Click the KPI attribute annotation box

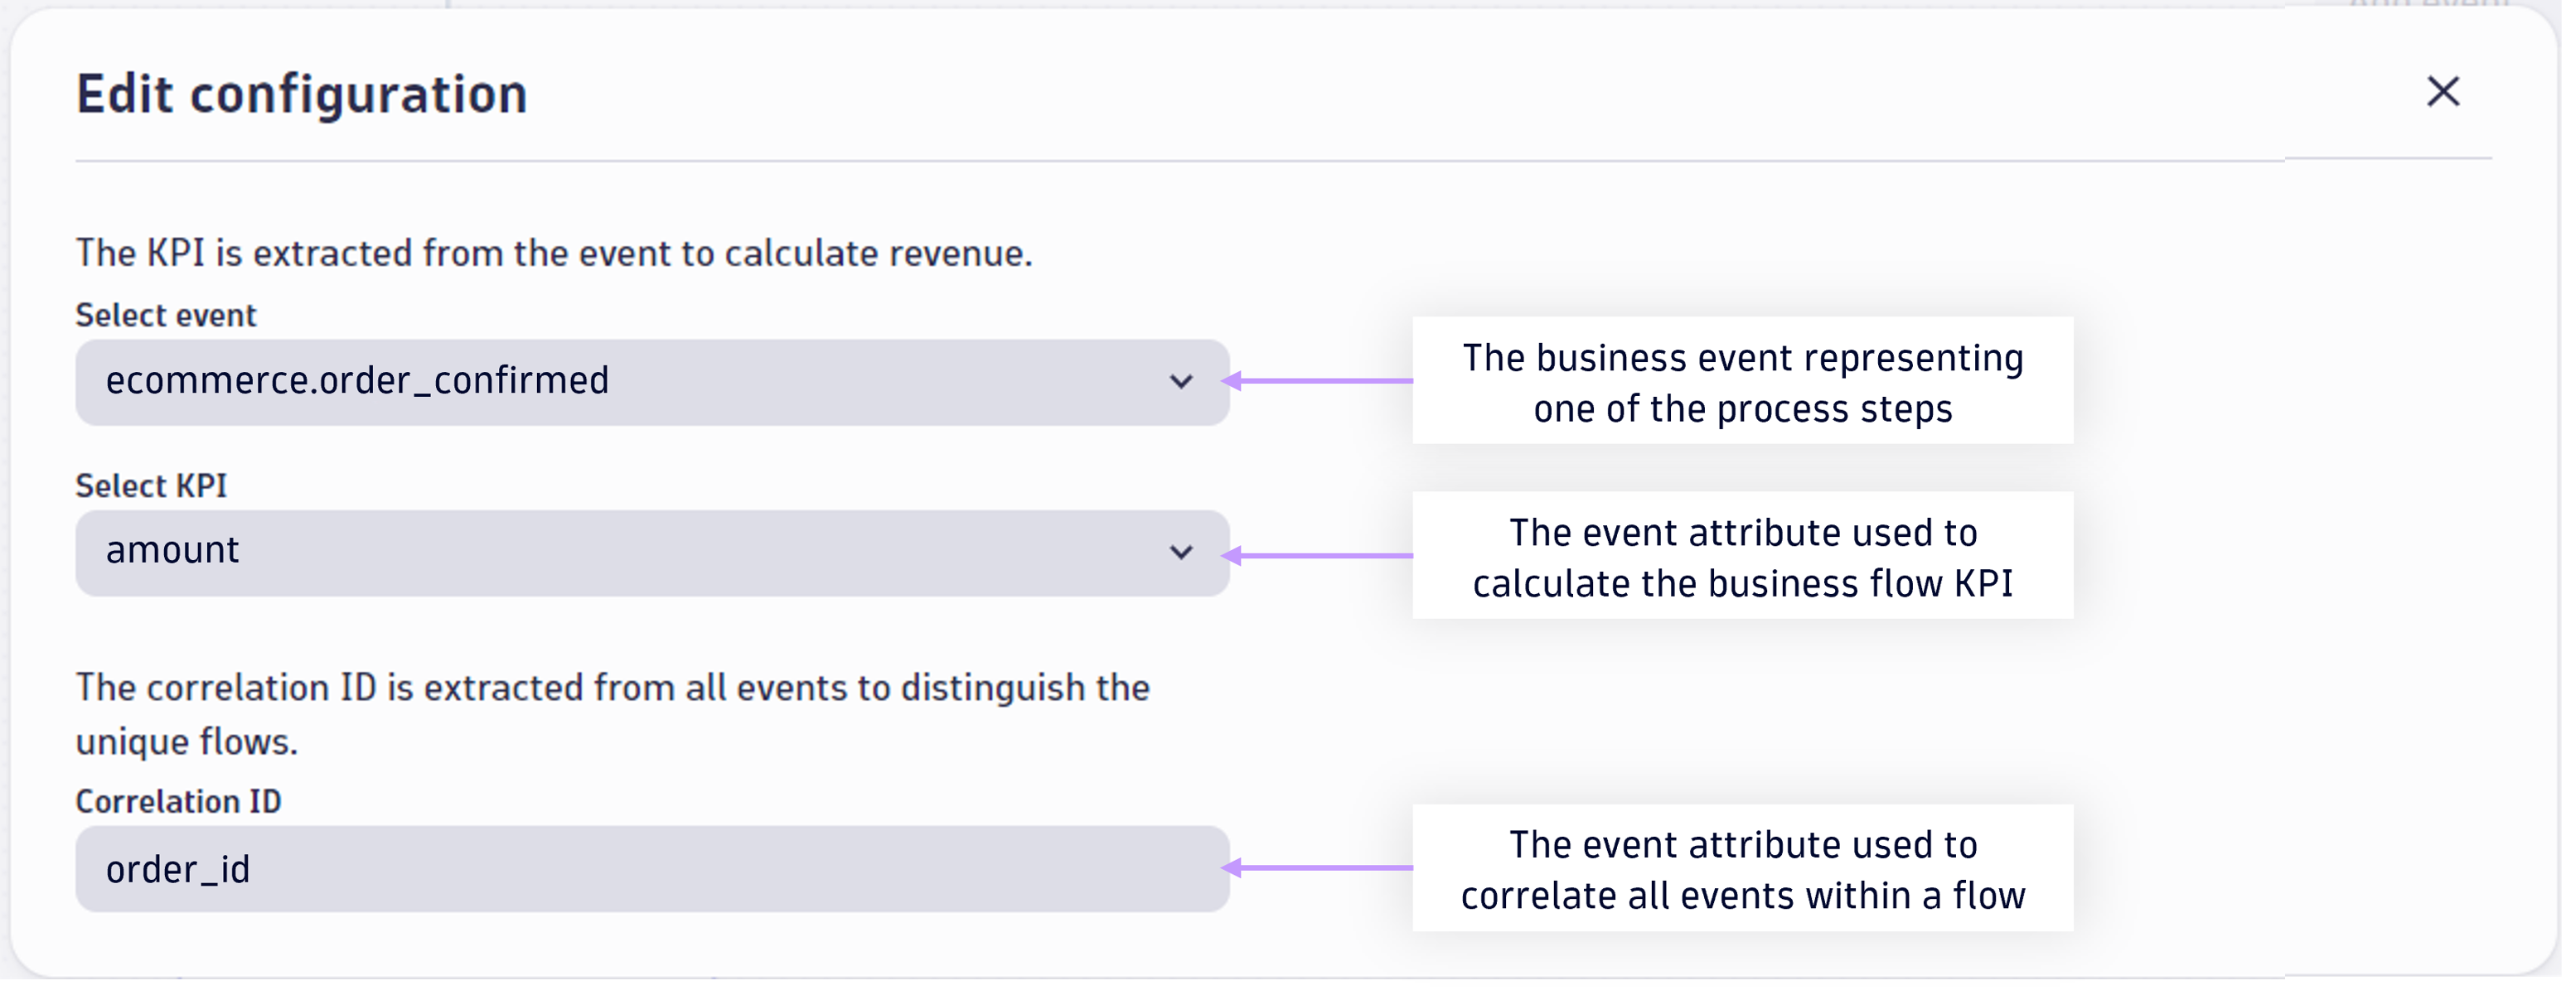[1743, 556]
